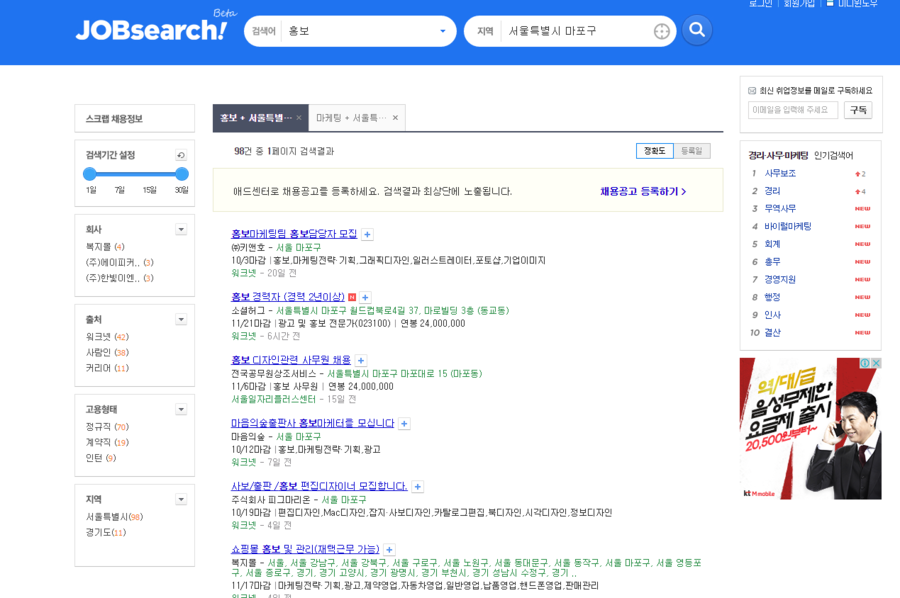Click popular keyword 경영지원
This screenshot has height=598, width=900.
(780, 279)
